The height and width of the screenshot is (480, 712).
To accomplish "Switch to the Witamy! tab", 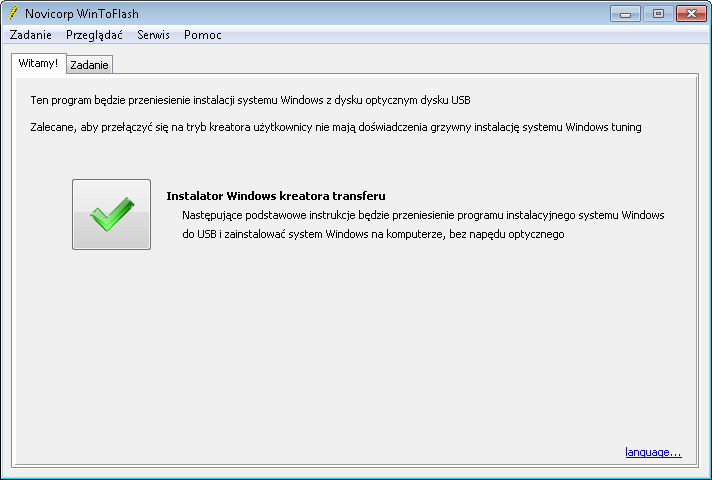I will tap(39, 63).
